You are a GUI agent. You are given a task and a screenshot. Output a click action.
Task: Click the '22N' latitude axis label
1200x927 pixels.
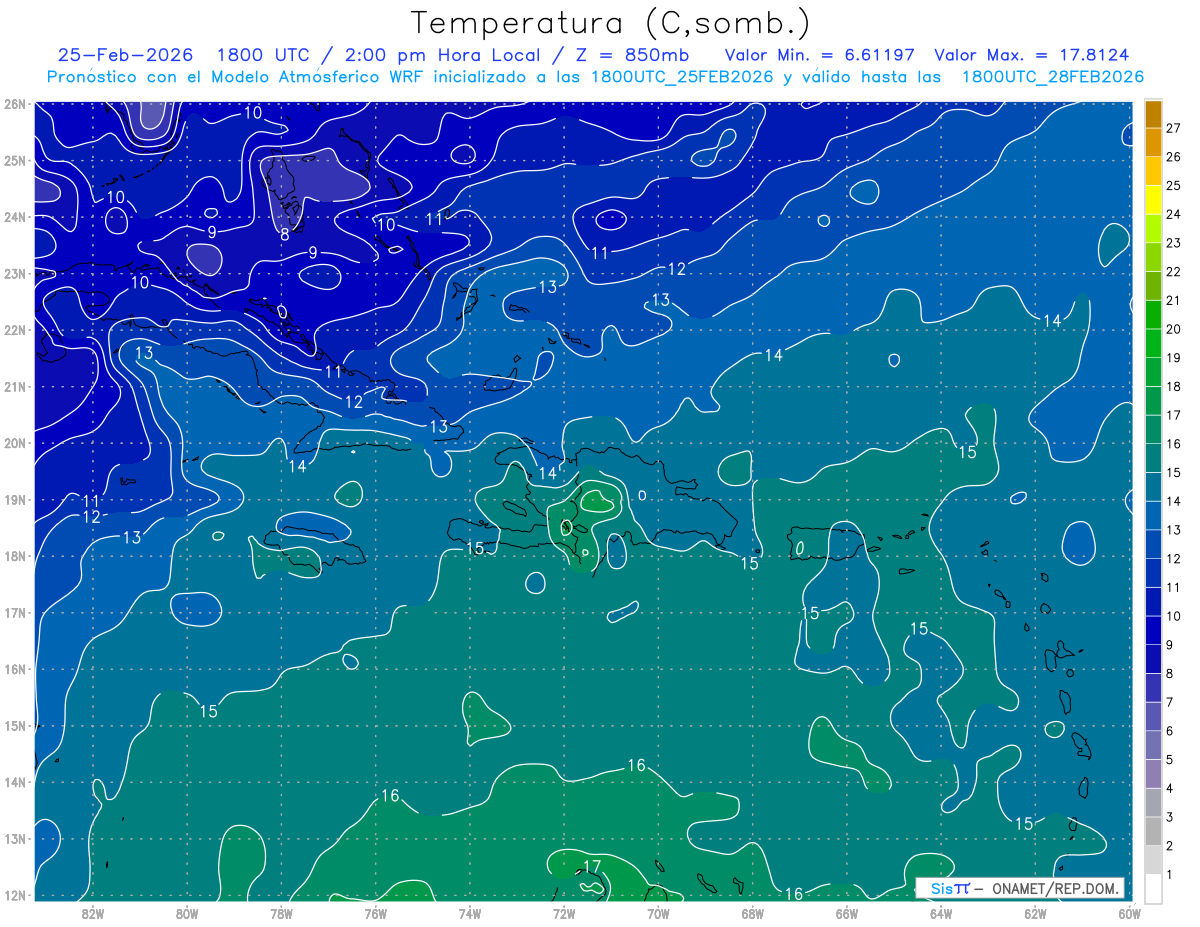click(14, 330)
